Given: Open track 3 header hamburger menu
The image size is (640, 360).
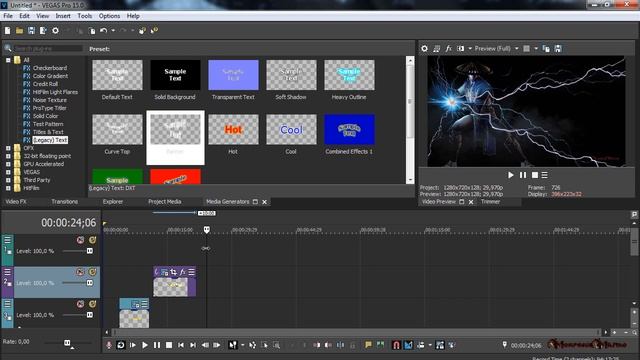Looking at the screenshot, I should [x=7, y=304].
